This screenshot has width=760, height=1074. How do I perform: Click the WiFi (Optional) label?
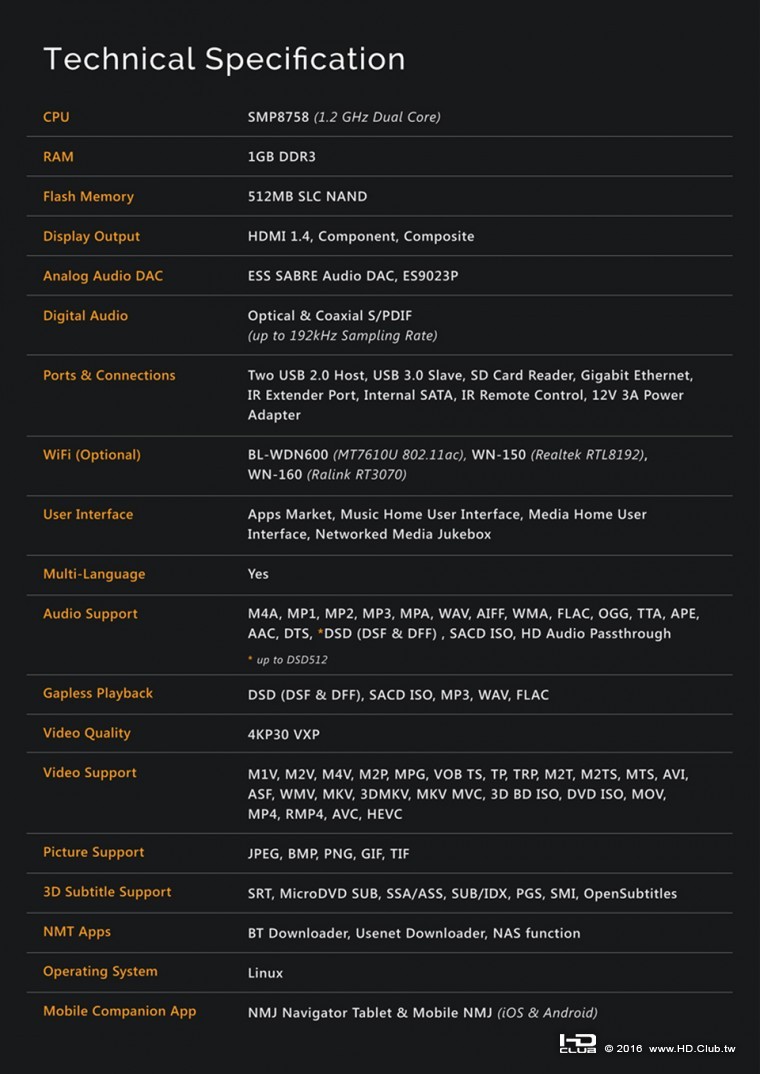click(x=91, y=455)
